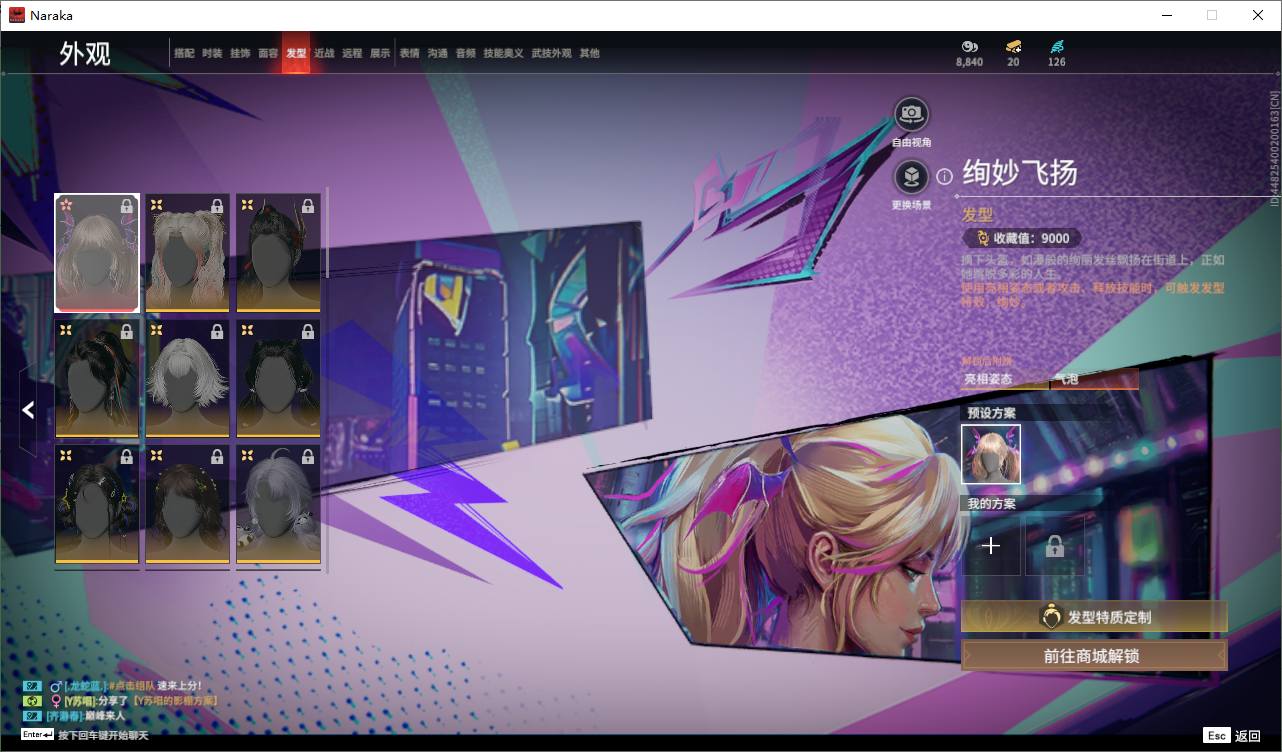Open the 面容 tab
This screenshot has height=752, width=1282.
[x=268, y=53]
